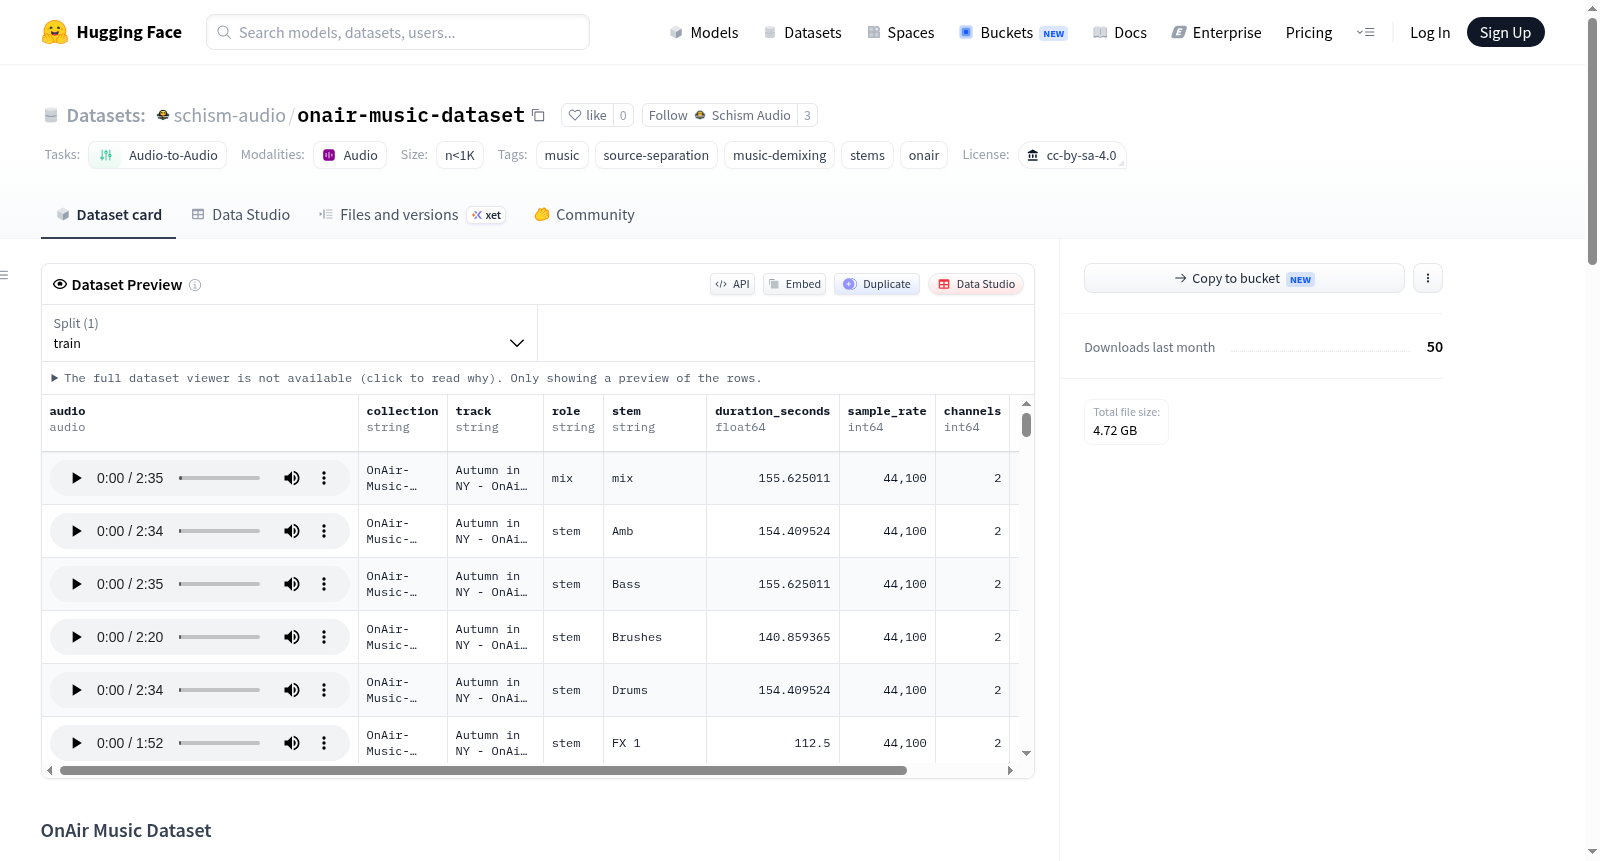Select the Audio modality tag
1600x861 pixels.
350,155
